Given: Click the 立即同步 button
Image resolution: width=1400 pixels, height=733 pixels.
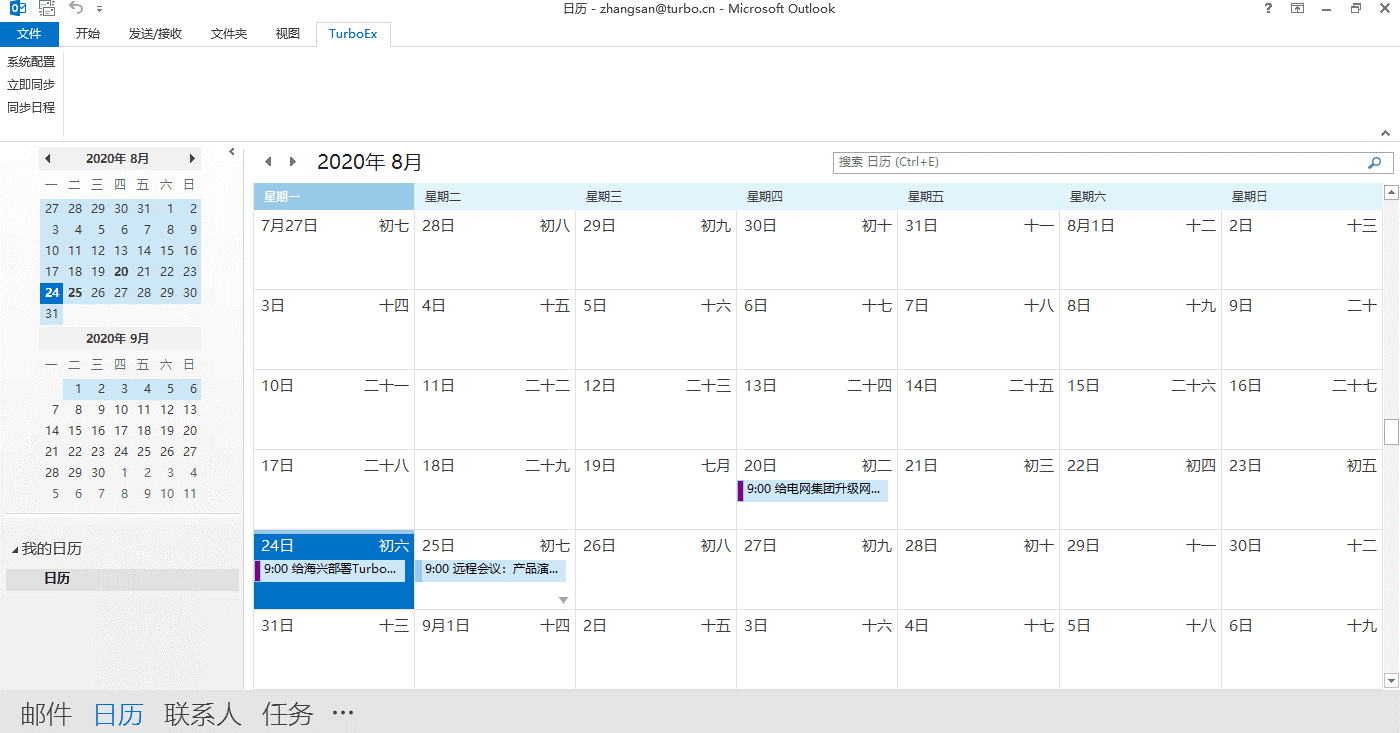Looking at the screenshot, I should tap(31, 85).
